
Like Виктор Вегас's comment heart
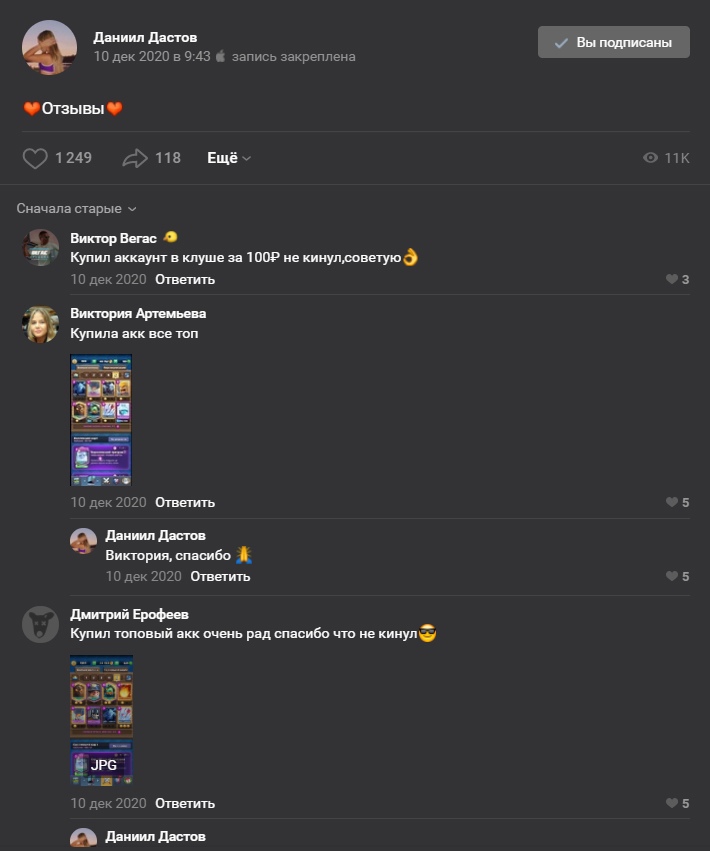[672, 280]
